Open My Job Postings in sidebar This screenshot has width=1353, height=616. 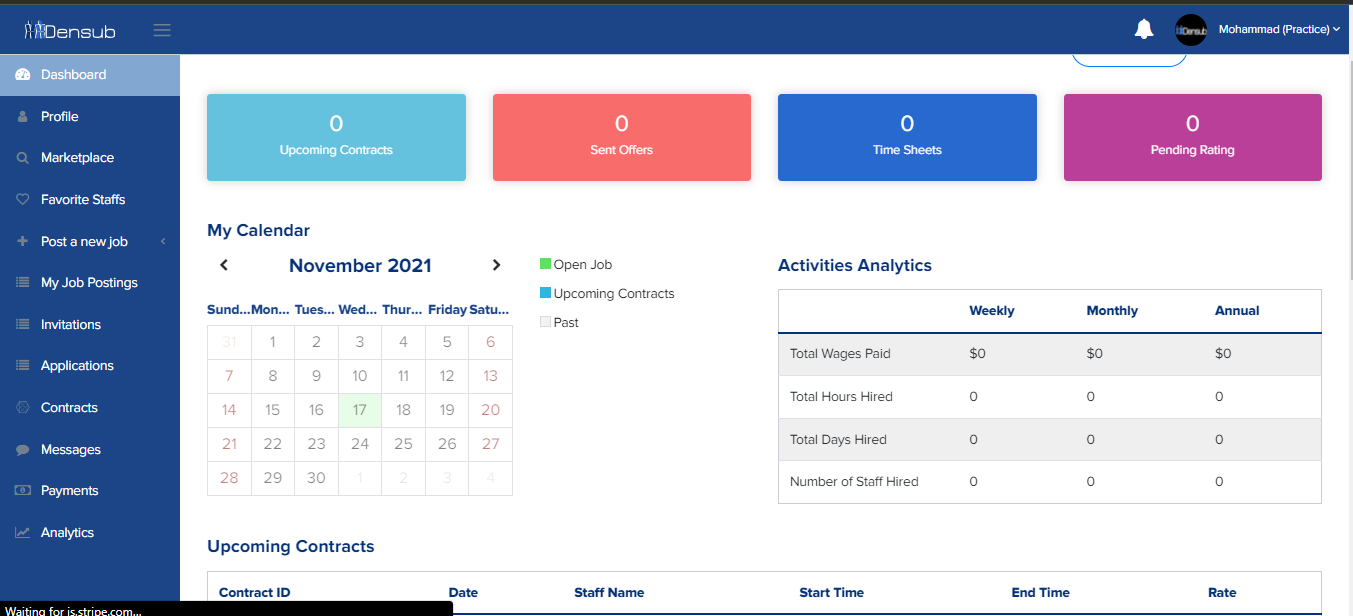pos(89,283)
